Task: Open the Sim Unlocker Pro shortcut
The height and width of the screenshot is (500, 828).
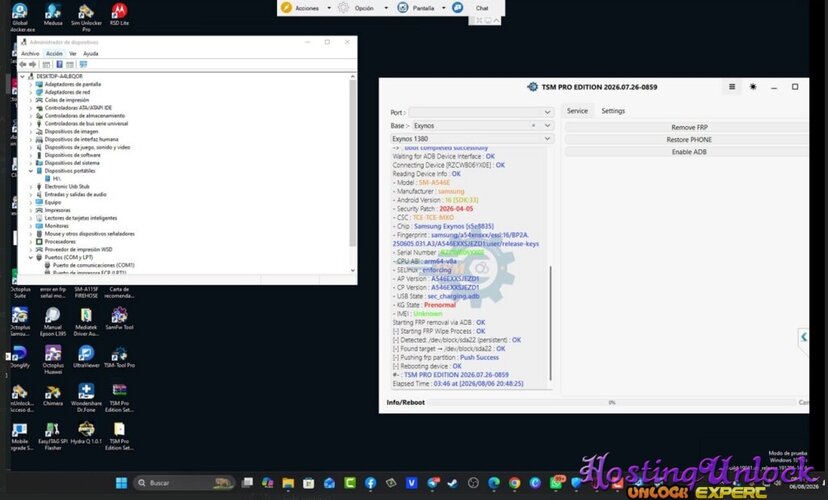Action: 86,17
